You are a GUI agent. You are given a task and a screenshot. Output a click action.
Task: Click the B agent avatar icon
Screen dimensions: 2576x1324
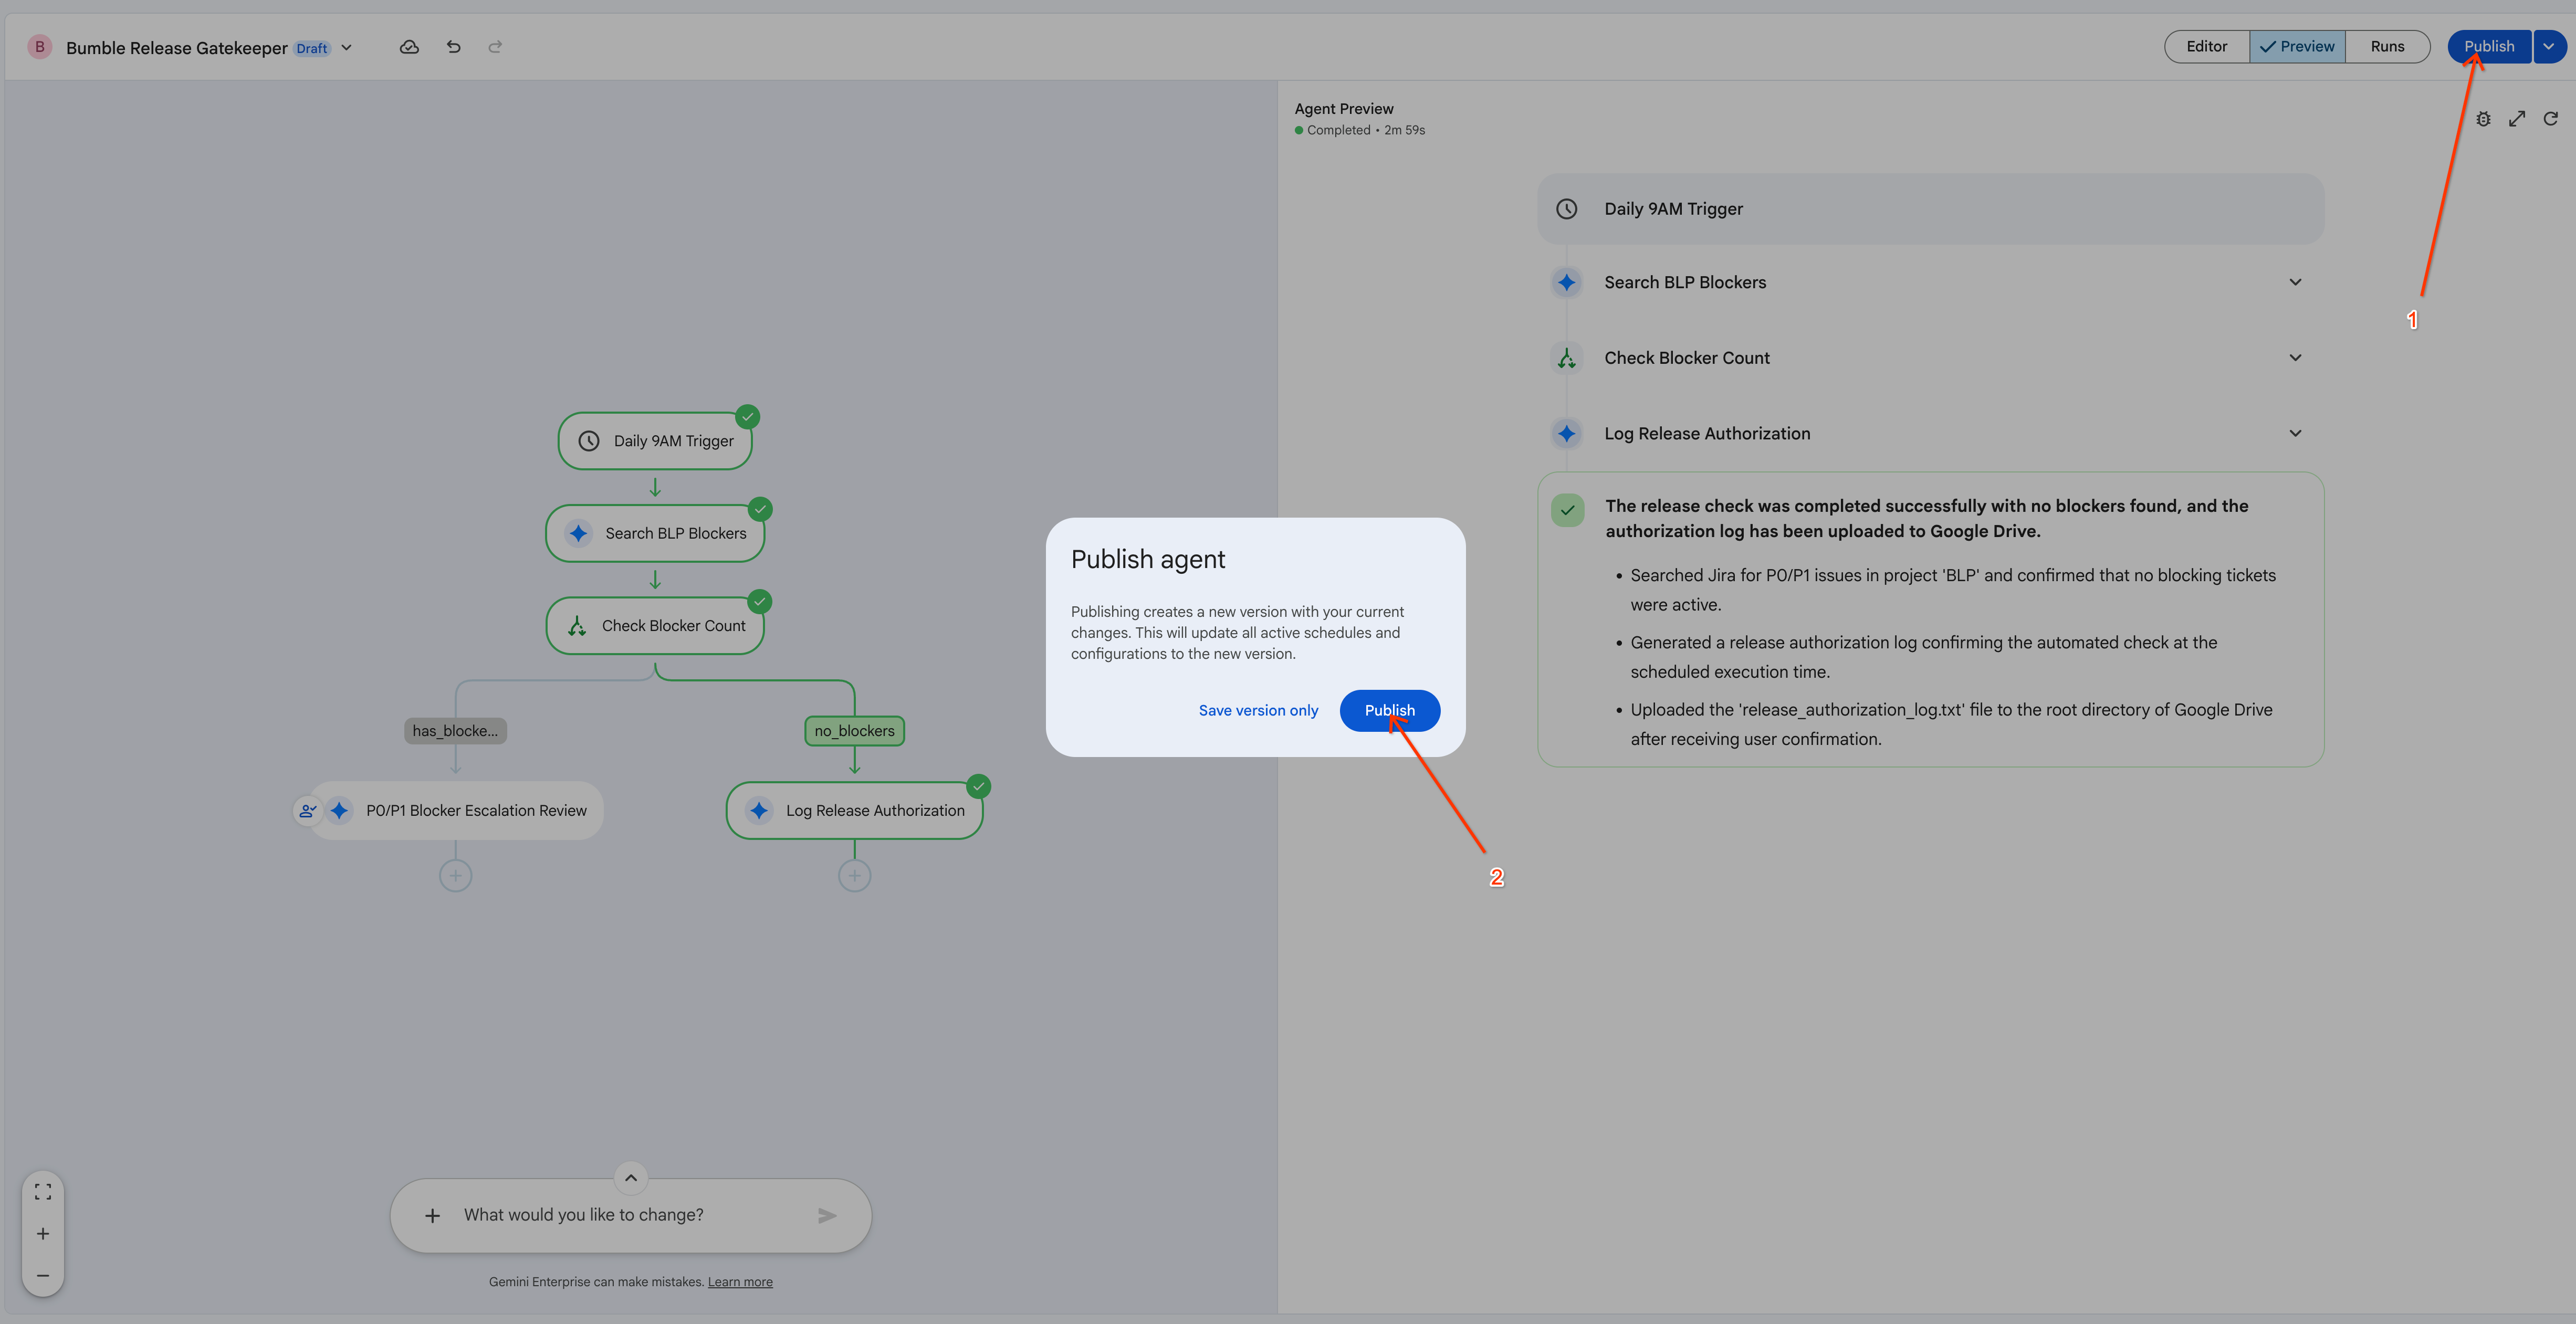tap(40, 47)
